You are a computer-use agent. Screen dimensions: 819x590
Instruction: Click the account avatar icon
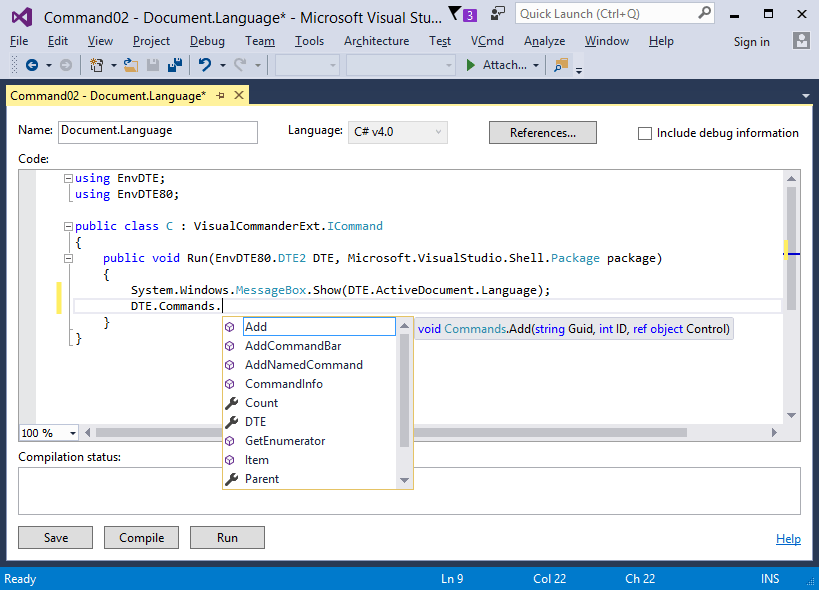point(801,41)
